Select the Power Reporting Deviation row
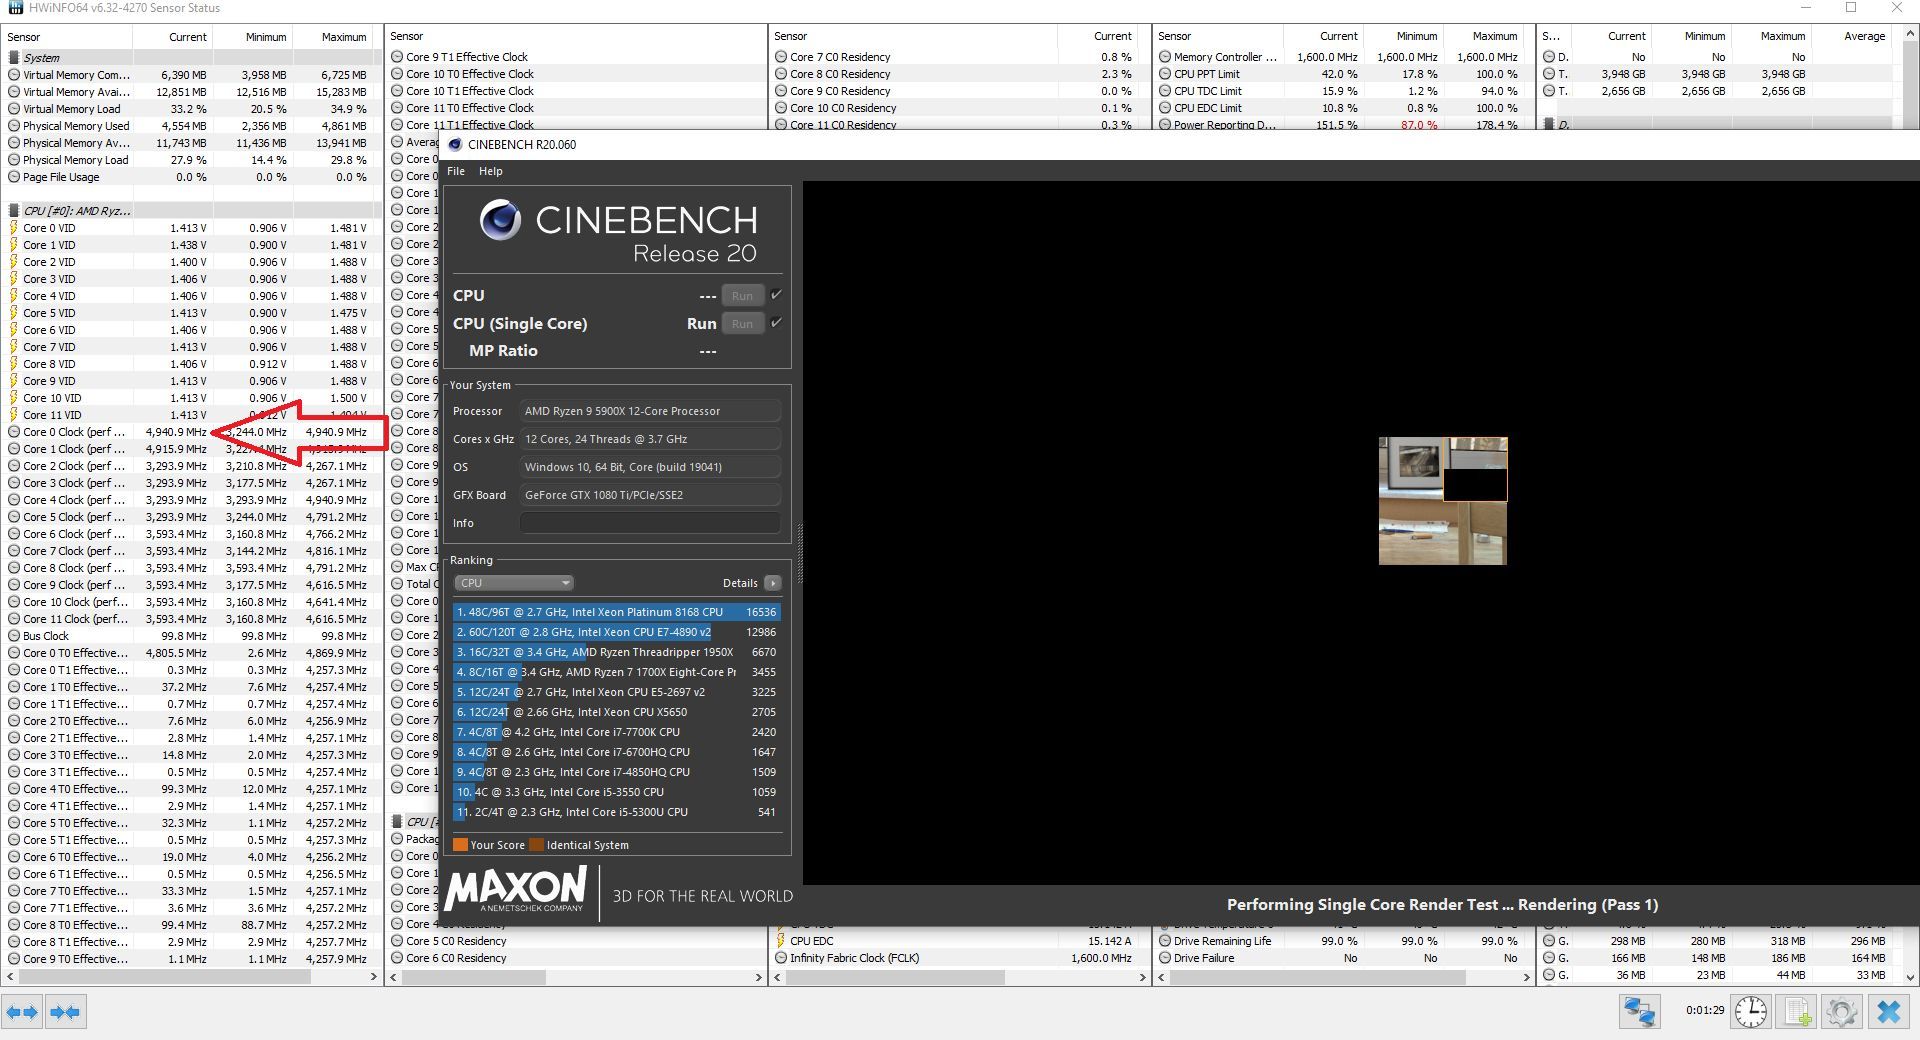This screenshot has width=1920, height=1040. [x=1342, y=125]
